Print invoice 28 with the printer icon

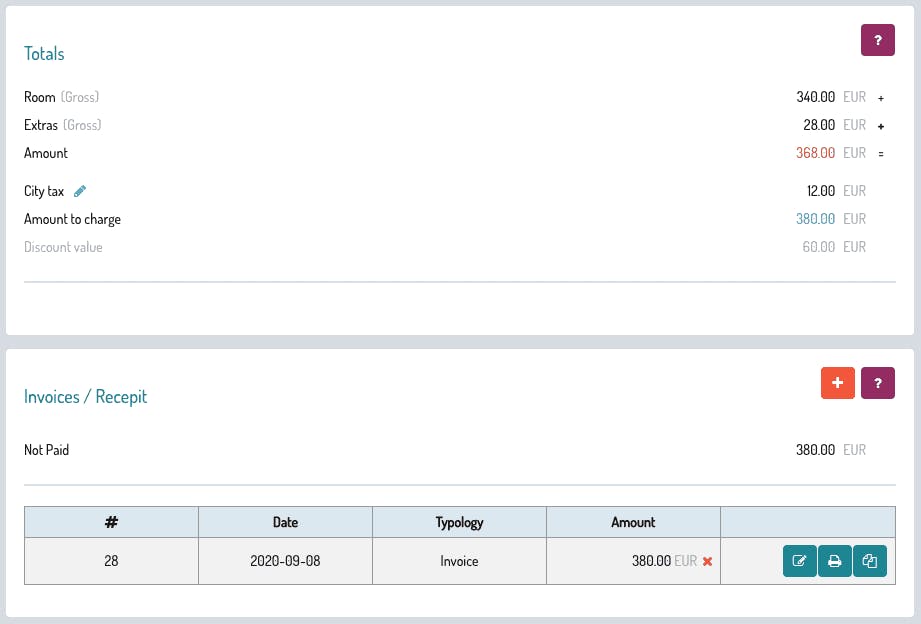835,561
